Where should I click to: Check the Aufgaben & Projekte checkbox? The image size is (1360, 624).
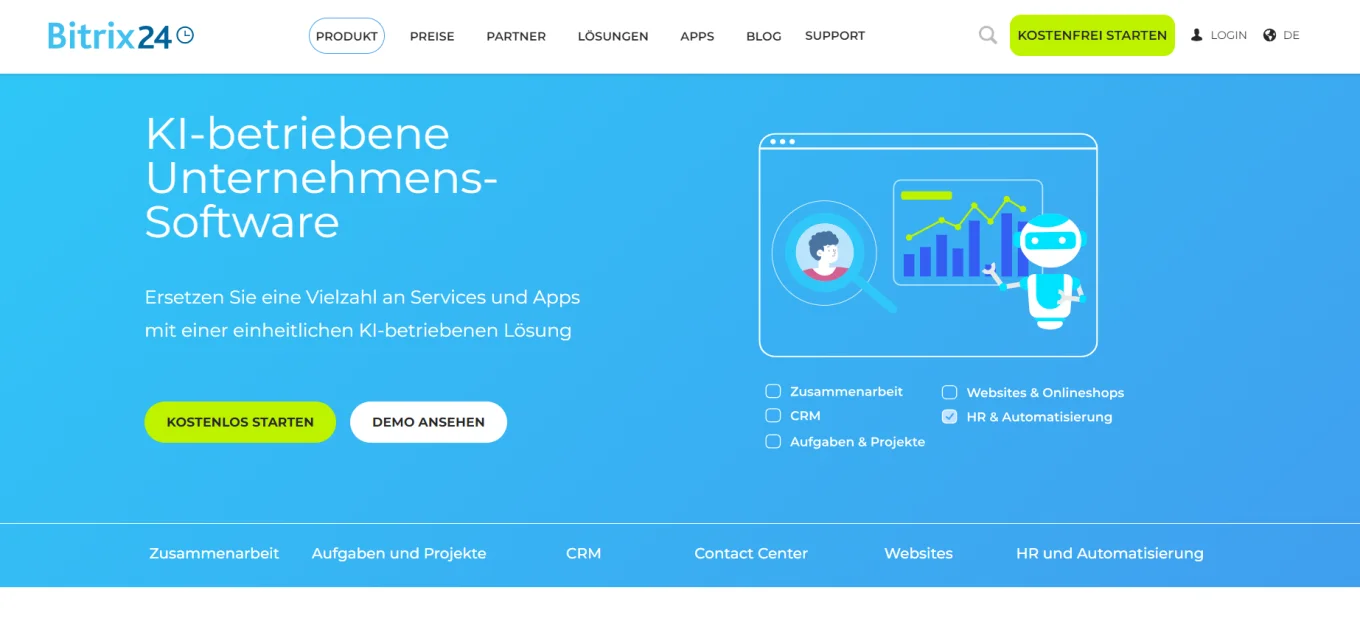pos(773,441)
